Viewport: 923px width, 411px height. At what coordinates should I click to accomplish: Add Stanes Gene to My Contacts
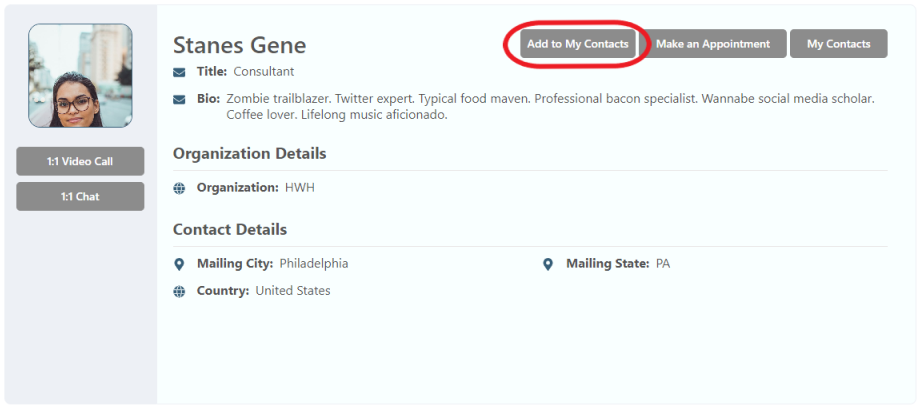pos(577,44)
